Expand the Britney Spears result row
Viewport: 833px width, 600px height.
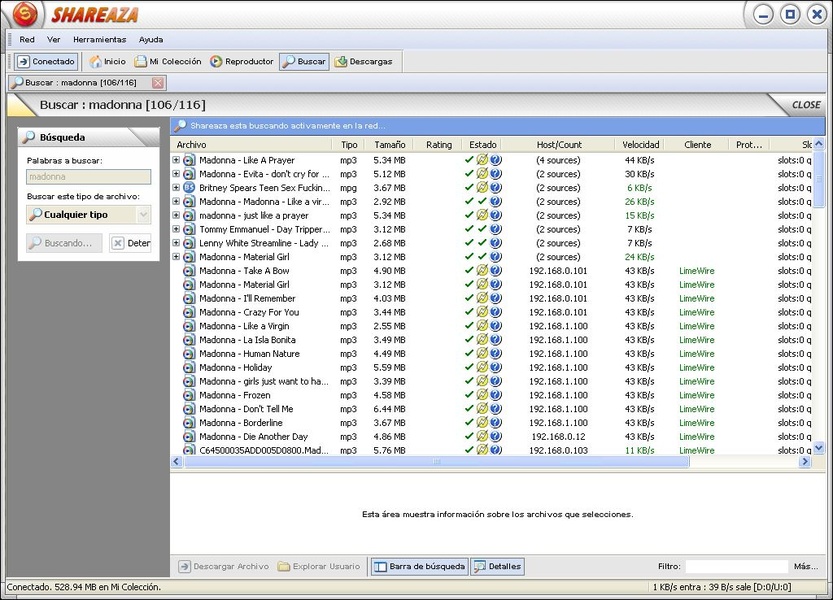(176, 188)
